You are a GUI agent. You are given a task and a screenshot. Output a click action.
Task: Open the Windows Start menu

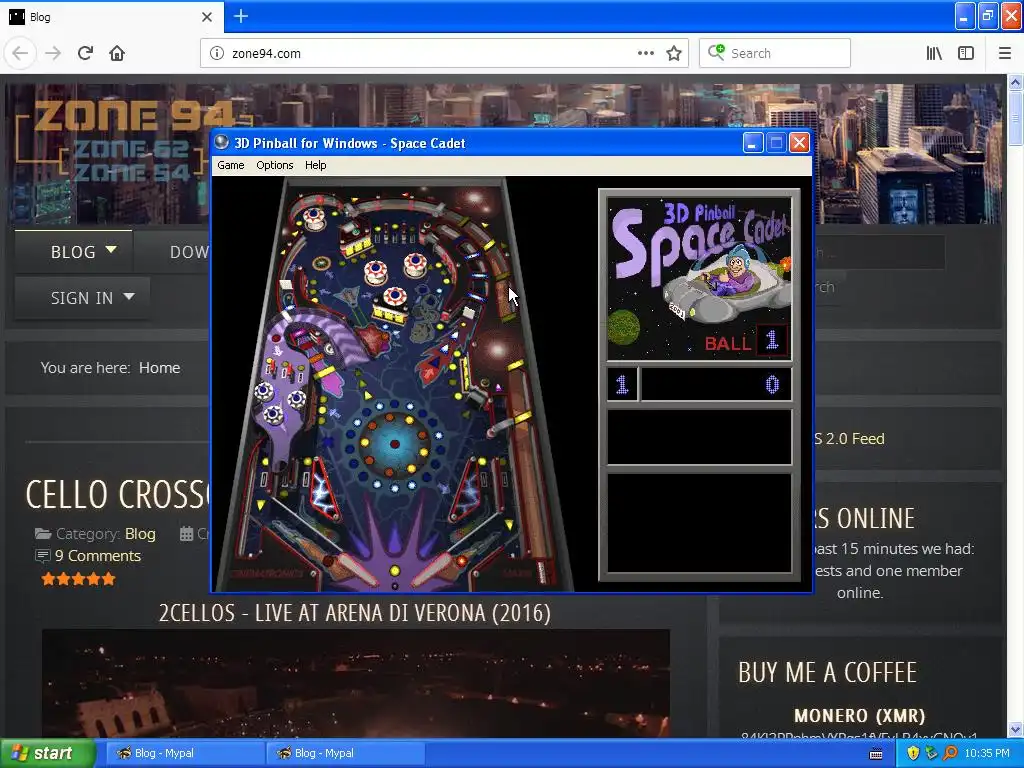coord(47,754)
